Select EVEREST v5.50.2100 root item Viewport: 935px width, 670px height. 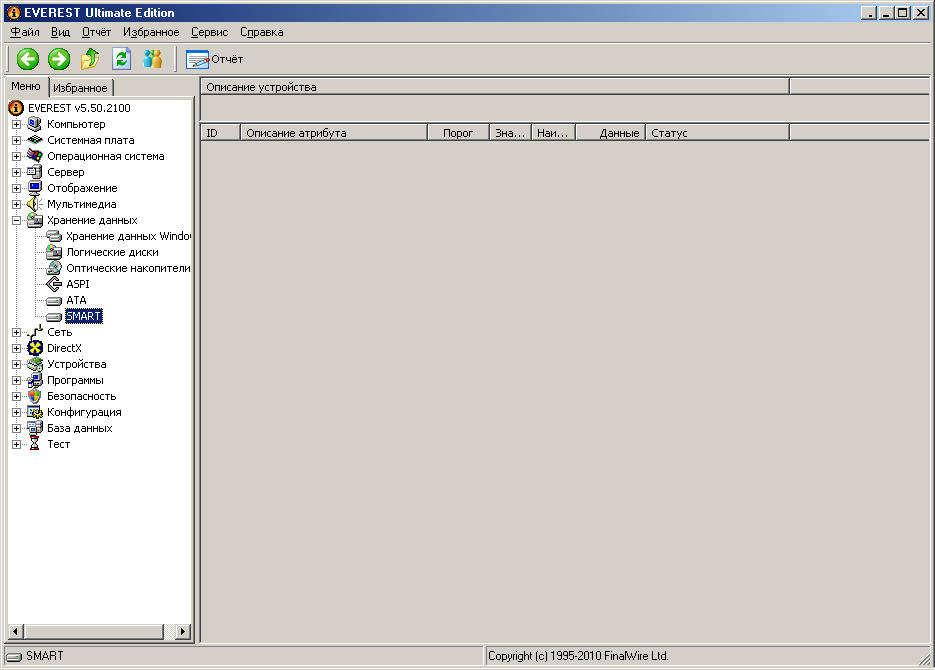click(x=79, y=108)
